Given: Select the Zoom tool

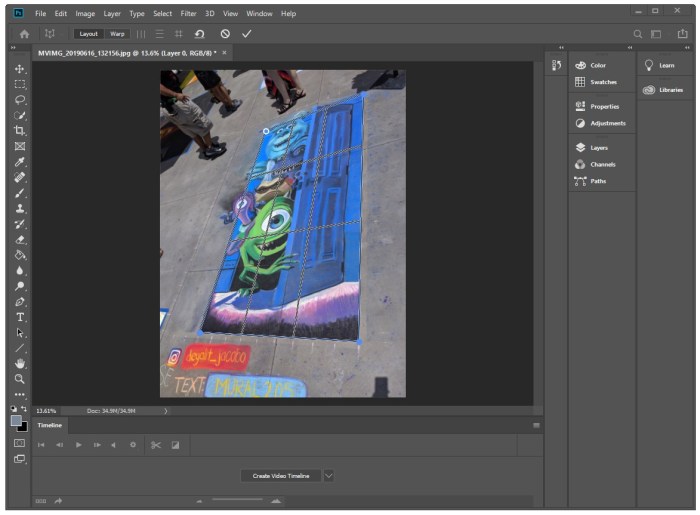Looking at the screenshot, I should pos(20,379).
